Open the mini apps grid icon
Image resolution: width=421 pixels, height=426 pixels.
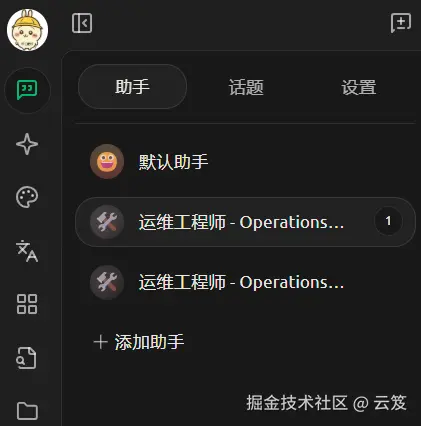click(x=27, y=304)
